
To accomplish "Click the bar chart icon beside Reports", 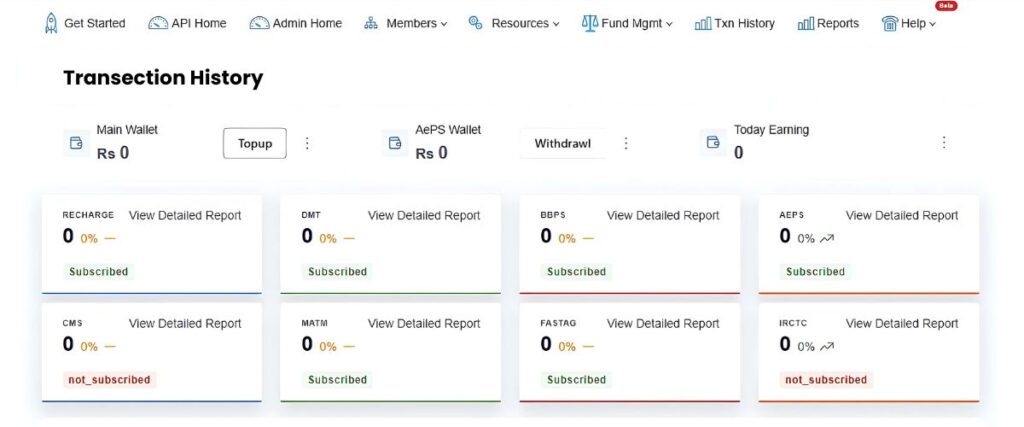I will pyautogui.click(x=805, y=23).
